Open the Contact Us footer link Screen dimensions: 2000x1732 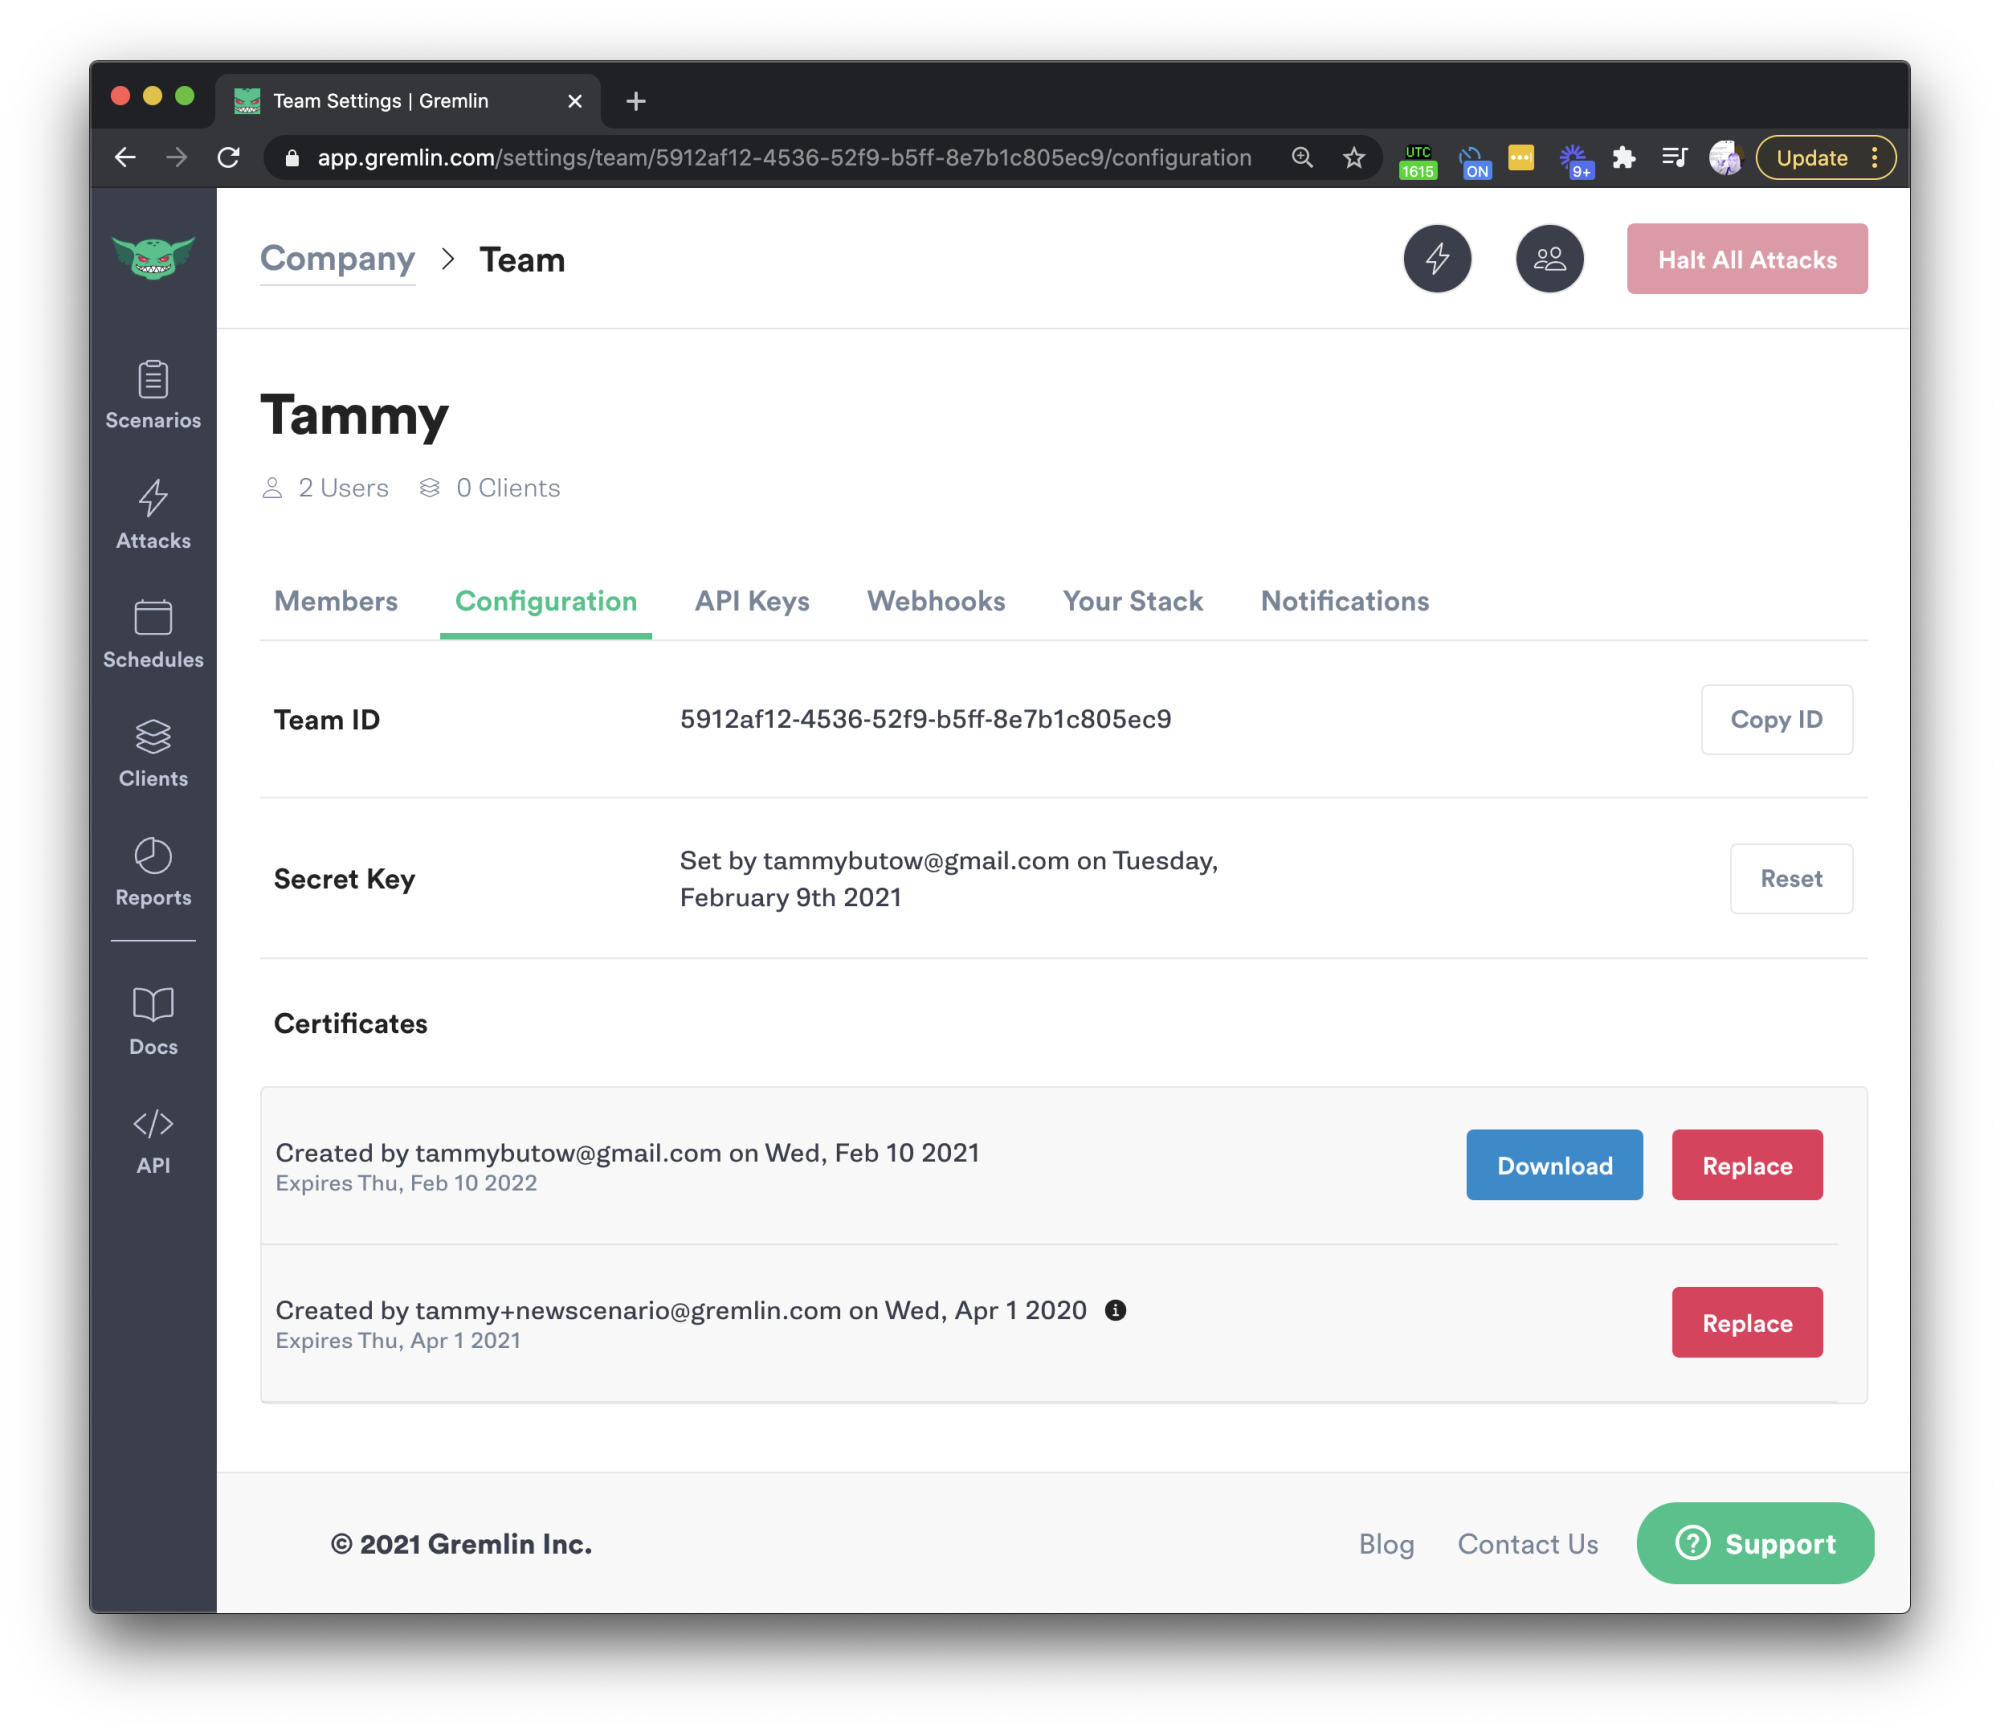coord(1527,1545)
